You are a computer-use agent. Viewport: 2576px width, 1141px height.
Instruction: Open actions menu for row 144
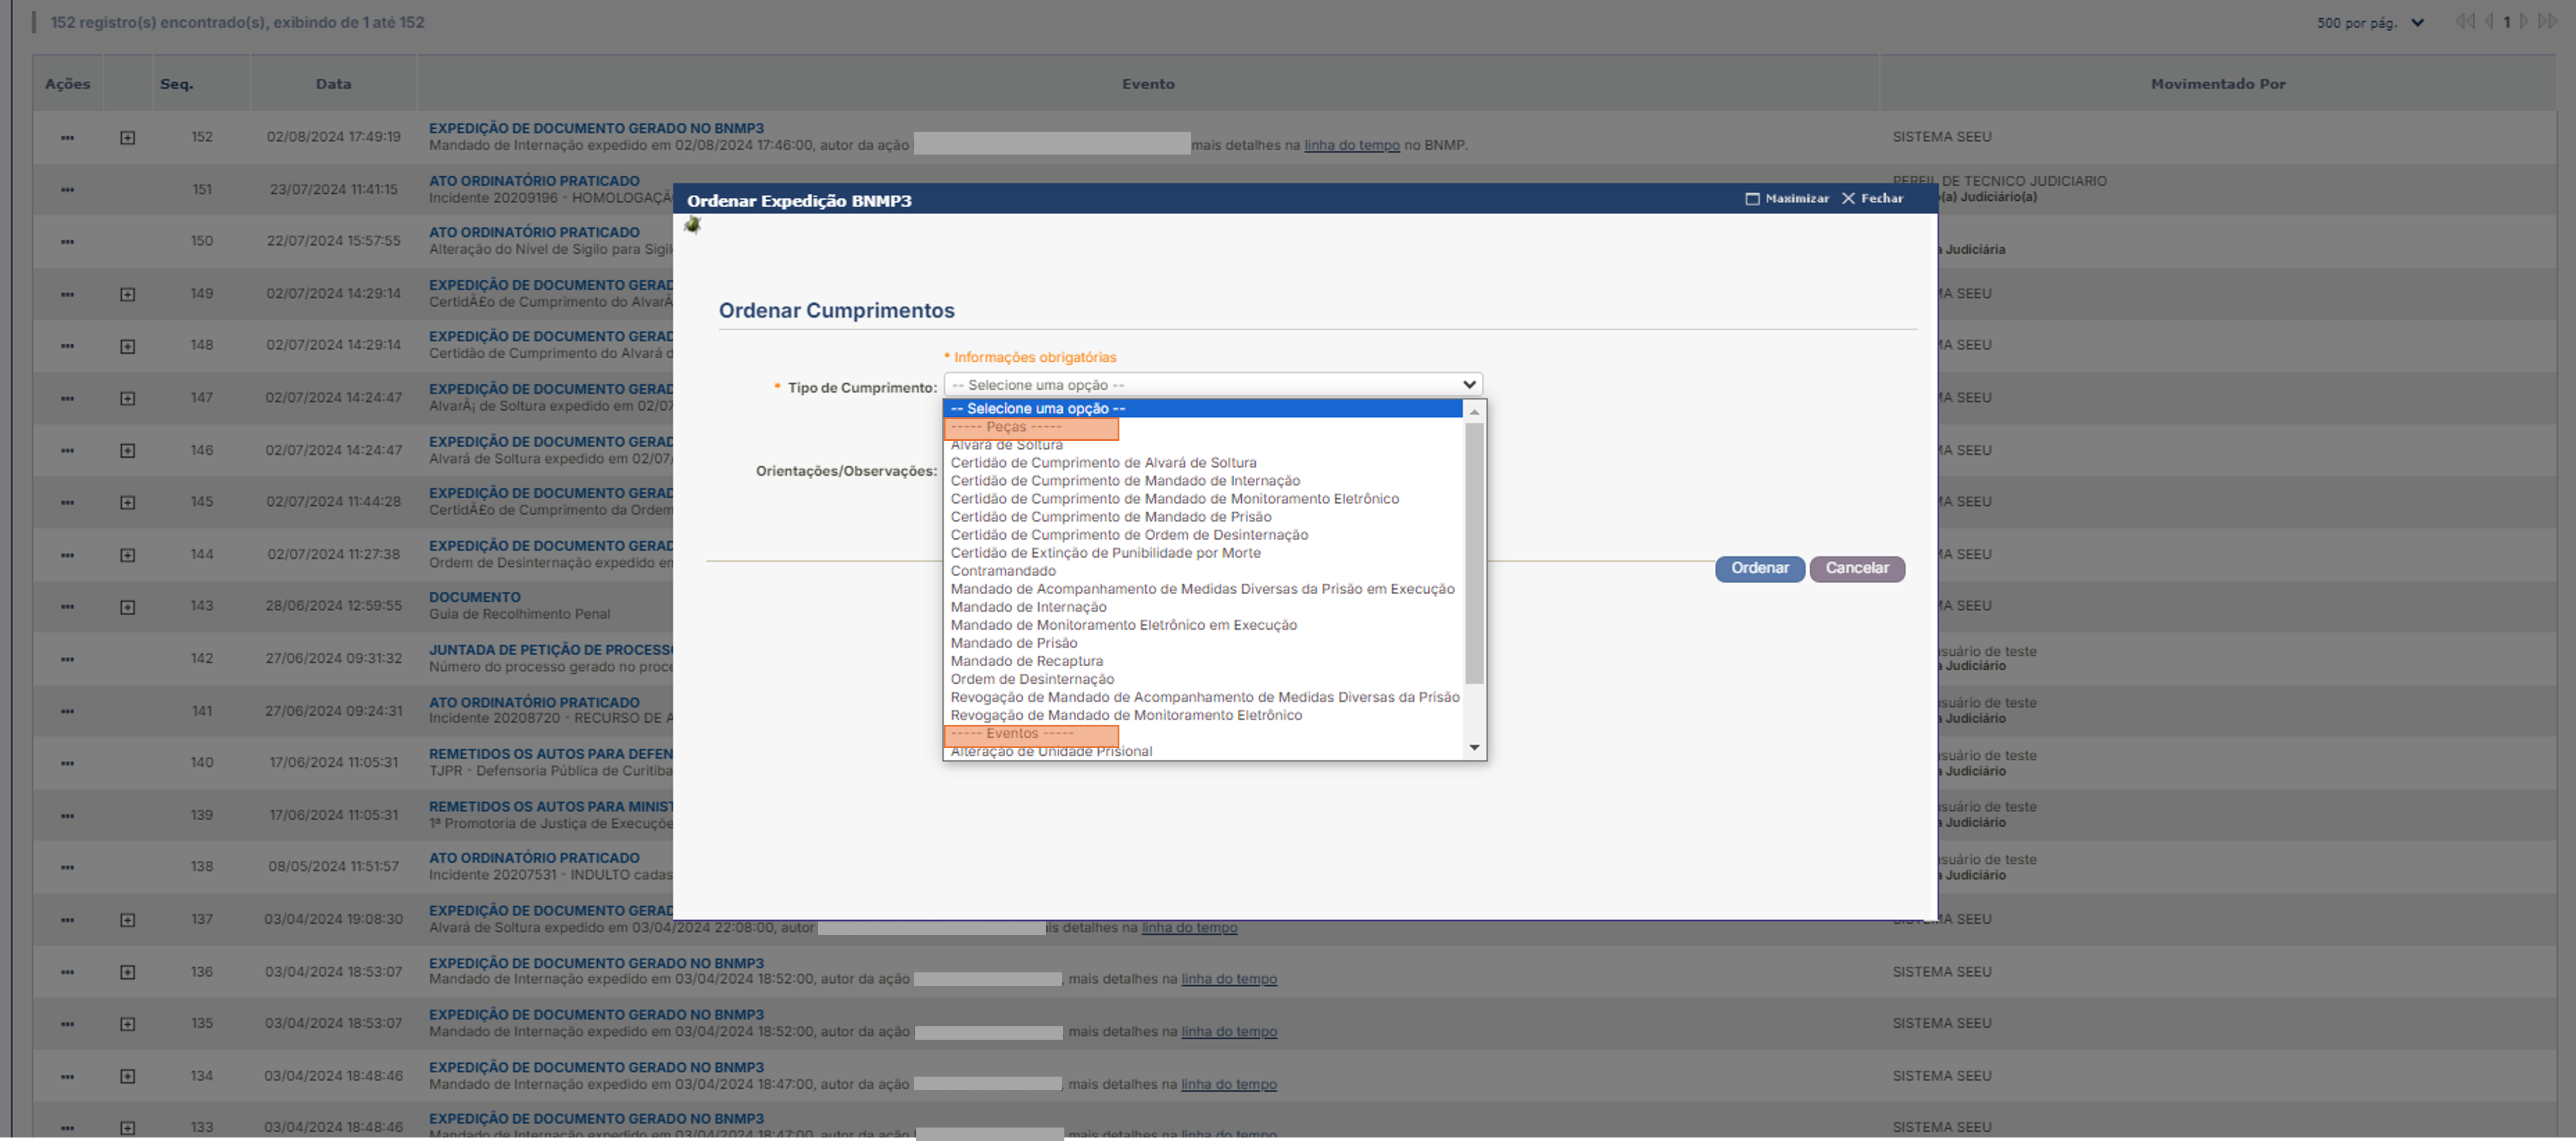coord(67,555)
